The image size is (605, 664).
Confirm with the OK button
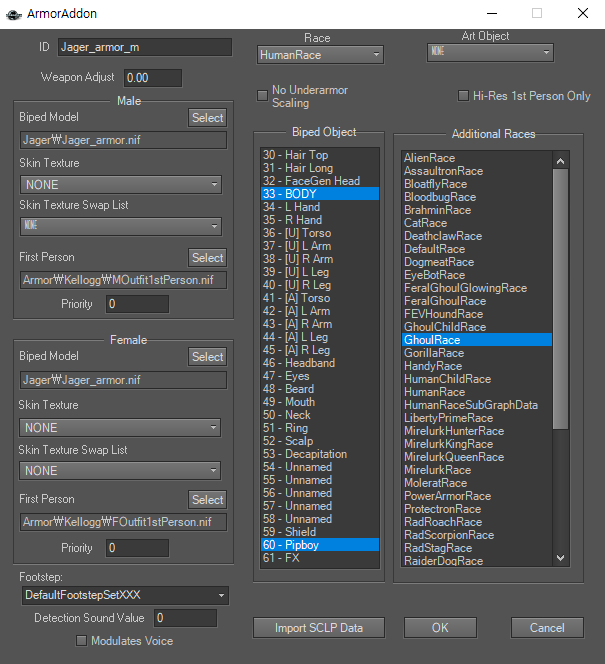tap(440, 628)
